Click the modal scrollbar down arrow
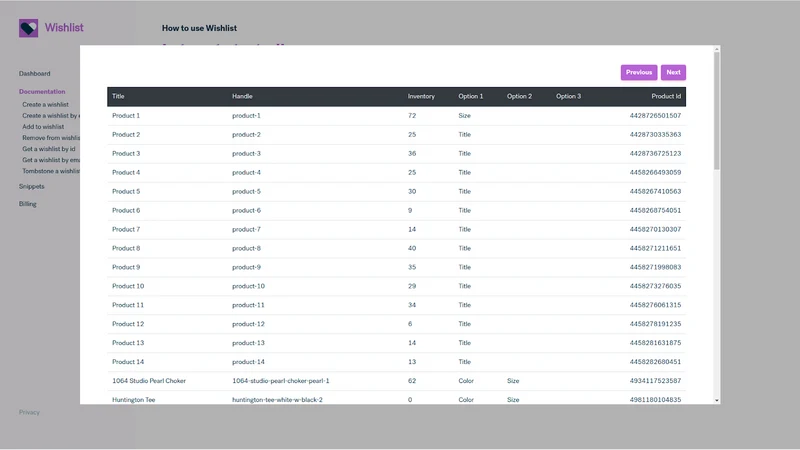The height and width of the screenshot is (450, 800). [x=717, y=401]
